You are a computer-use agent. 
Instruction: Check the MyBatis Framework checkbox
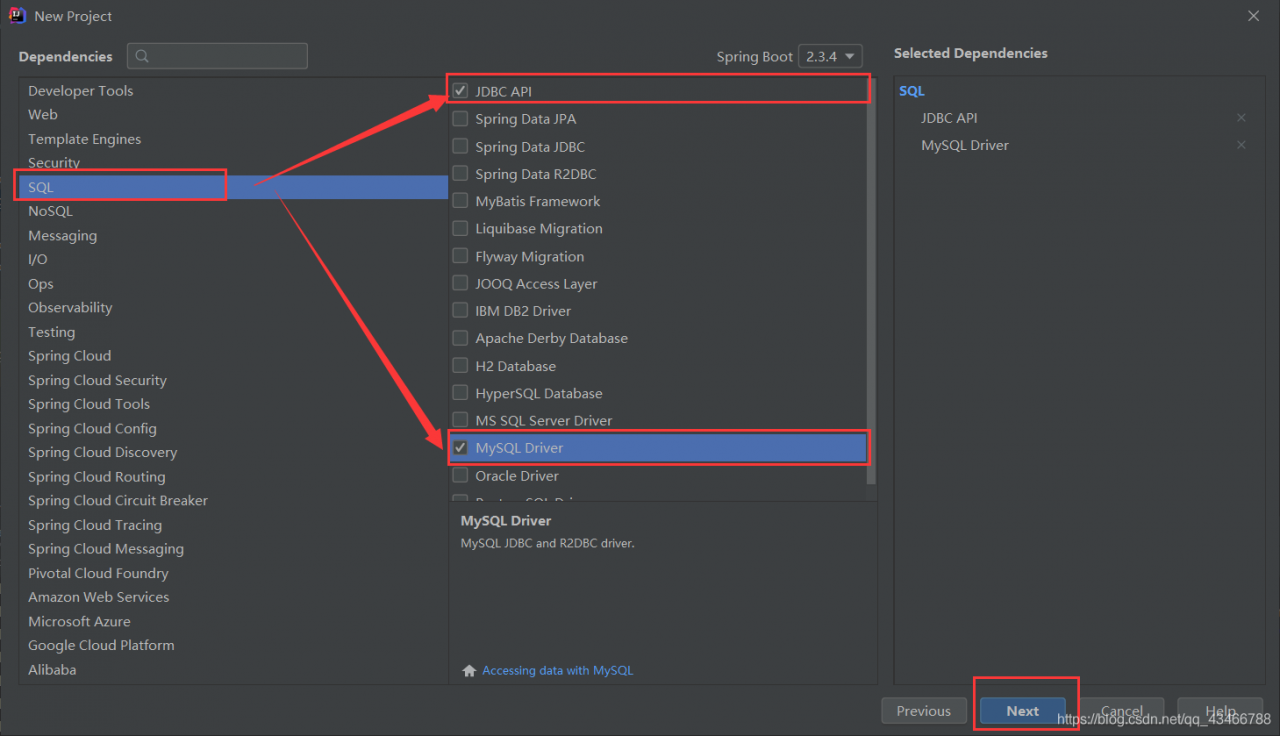460,201
